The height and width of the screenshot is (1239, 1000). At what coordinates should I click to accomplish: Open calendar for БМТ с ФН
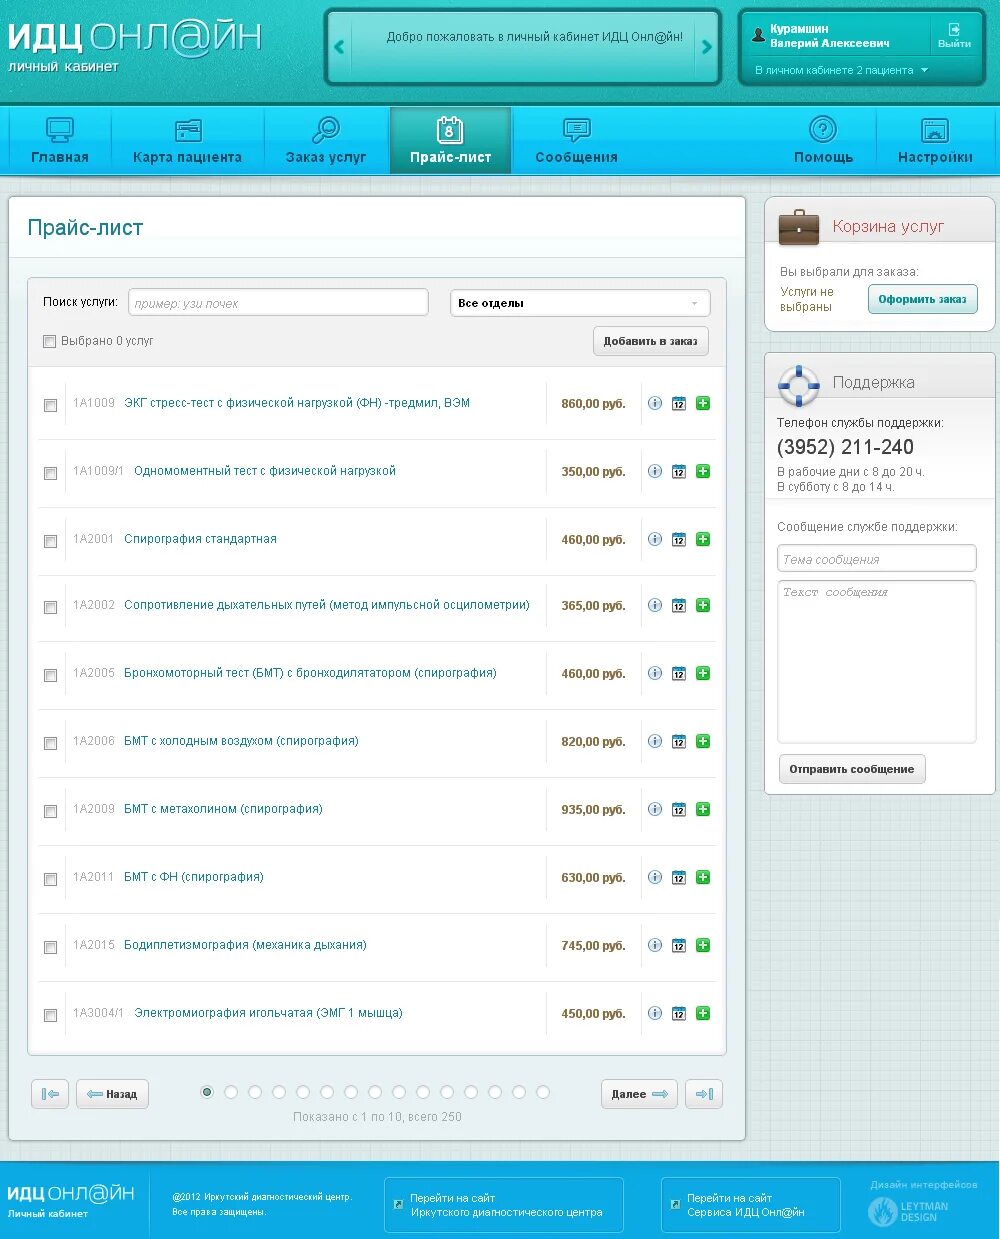point(679,877)
